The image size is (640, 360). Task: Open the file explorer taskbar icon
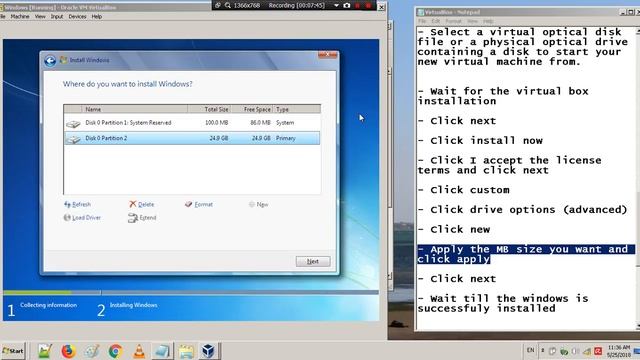[186, 351]
